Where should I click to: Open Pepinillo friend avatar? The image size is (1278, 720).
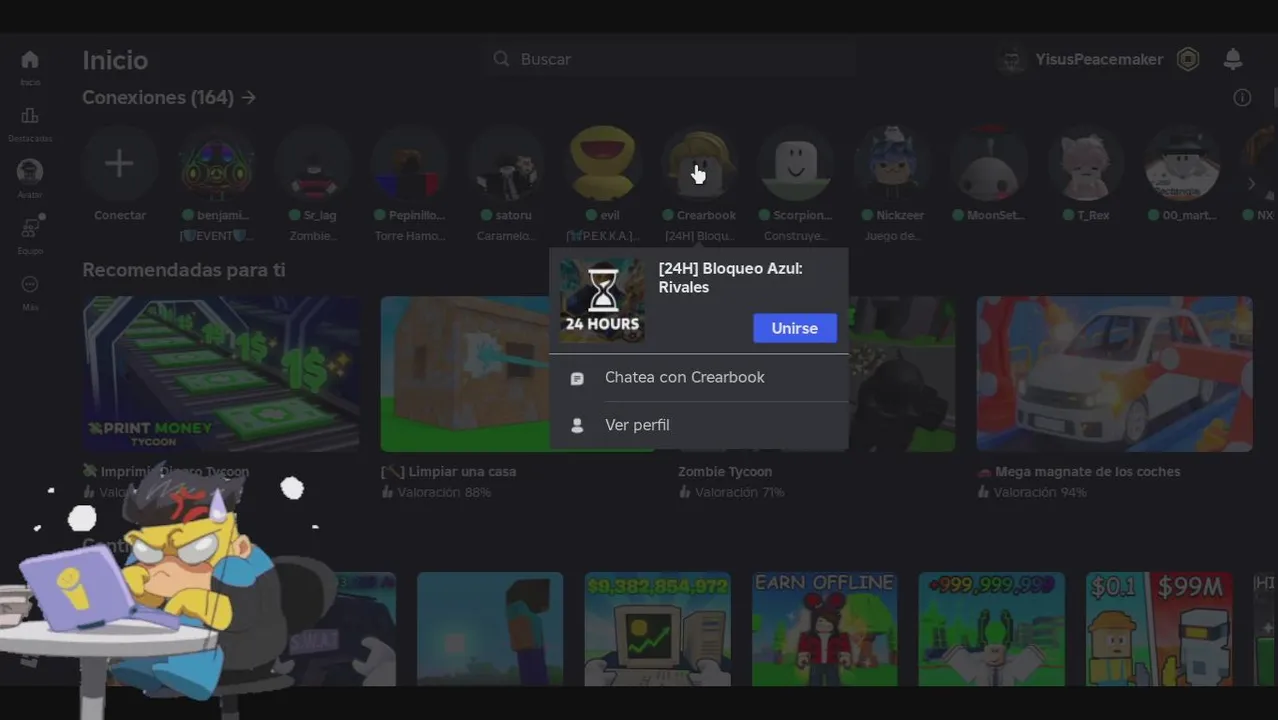pos(409,164)
